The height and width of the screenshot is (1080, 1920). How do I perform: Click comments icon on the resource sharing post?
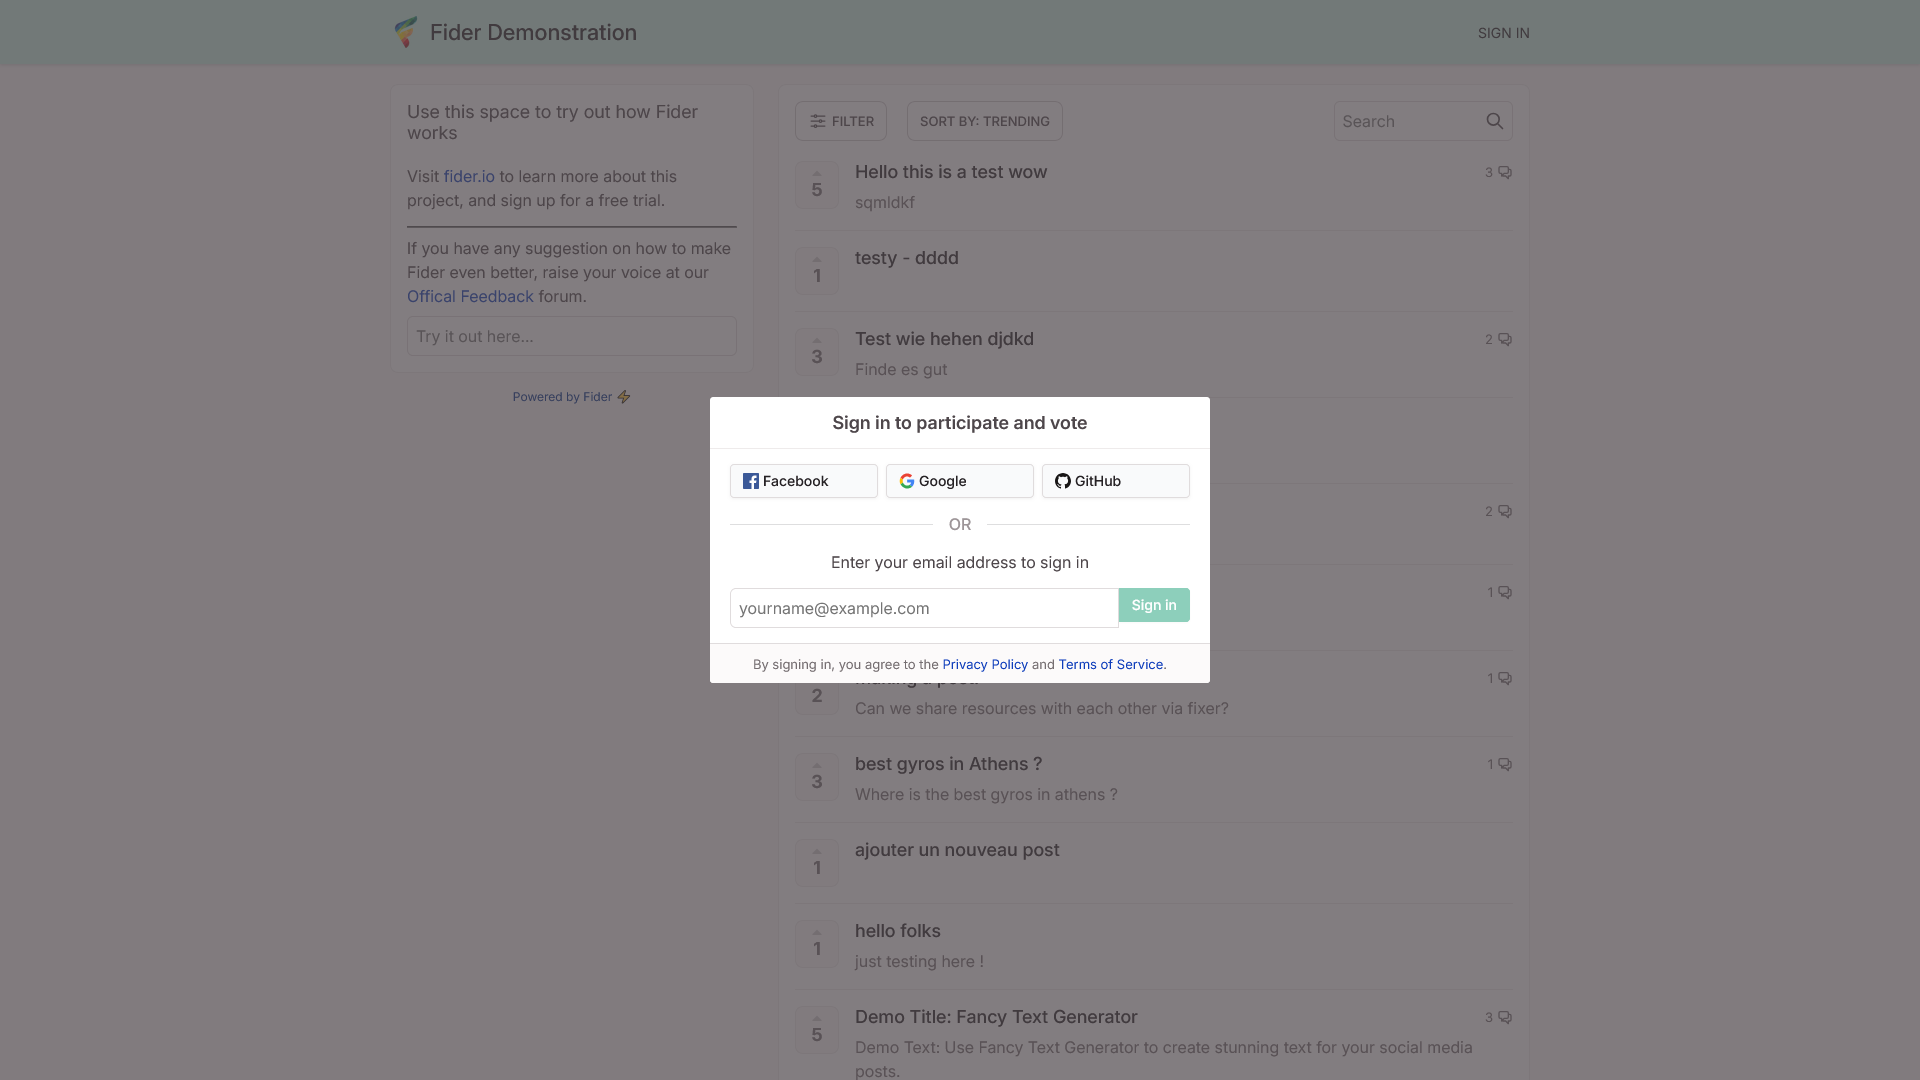(x=1504, y=679)
